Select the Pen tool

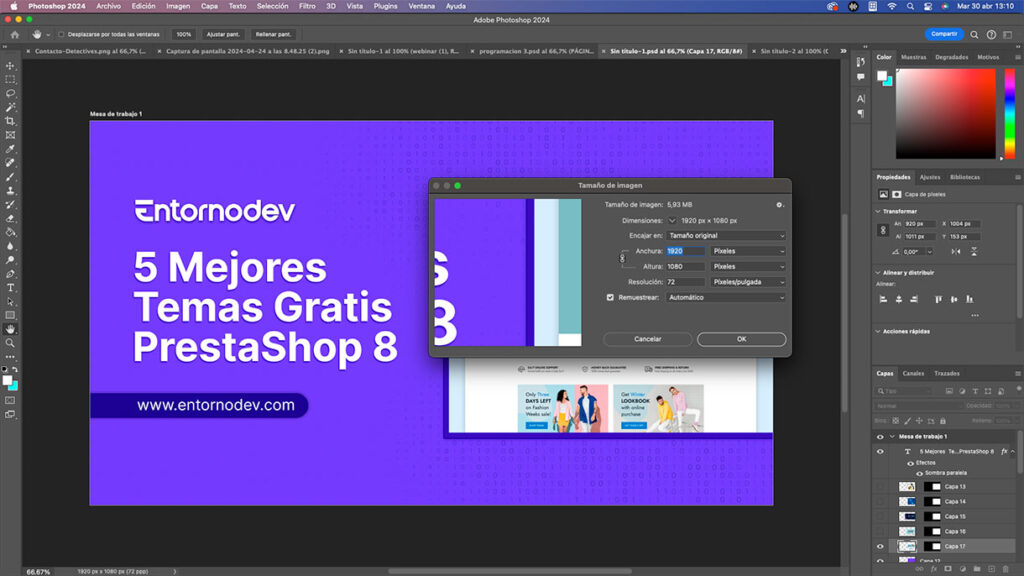pyautogui.click(x=10, y=274)
